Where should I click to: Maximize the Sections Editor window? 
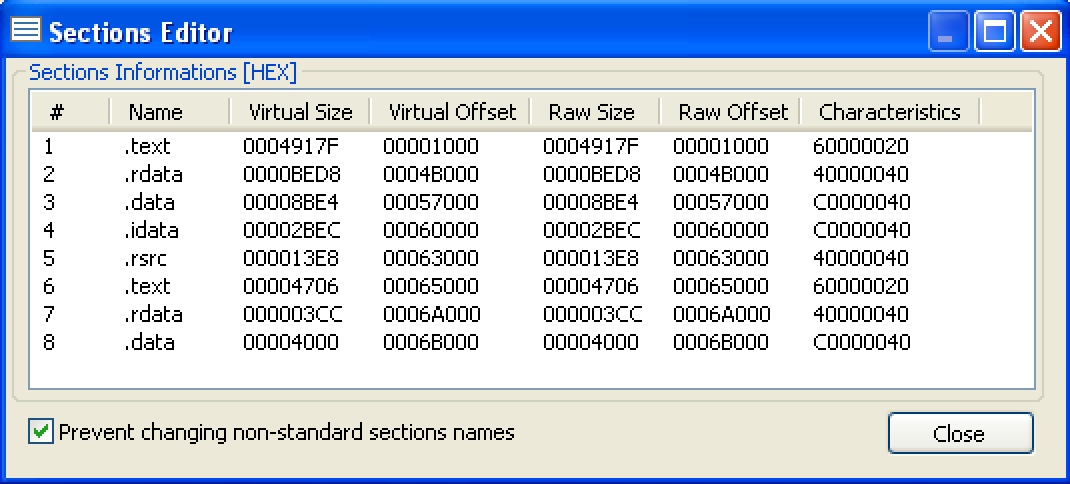pyautogui.click(x=995, y=32)
